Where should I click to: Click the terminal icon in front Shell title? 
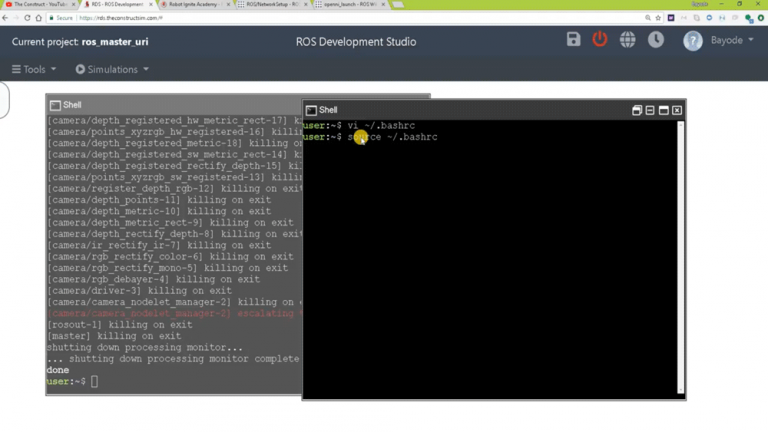point(311,110)
